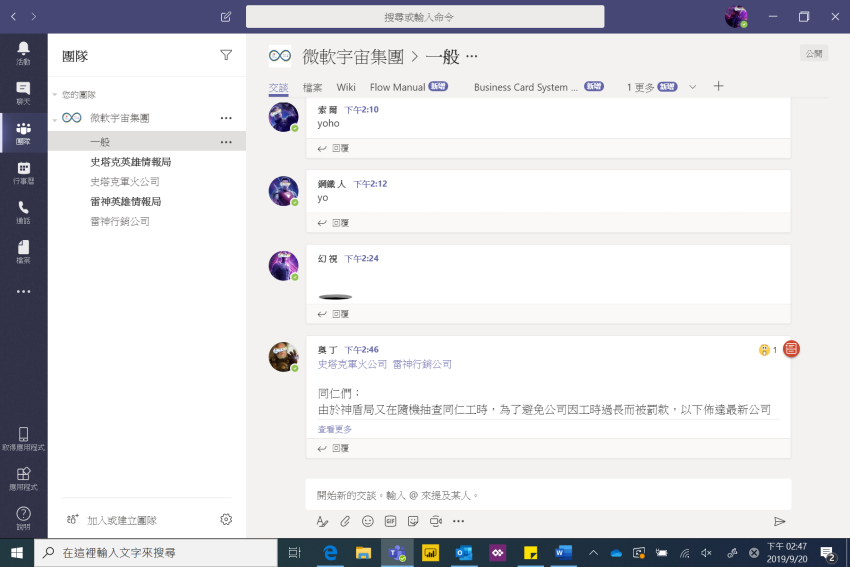Click the search or command box

pos(425,17)
